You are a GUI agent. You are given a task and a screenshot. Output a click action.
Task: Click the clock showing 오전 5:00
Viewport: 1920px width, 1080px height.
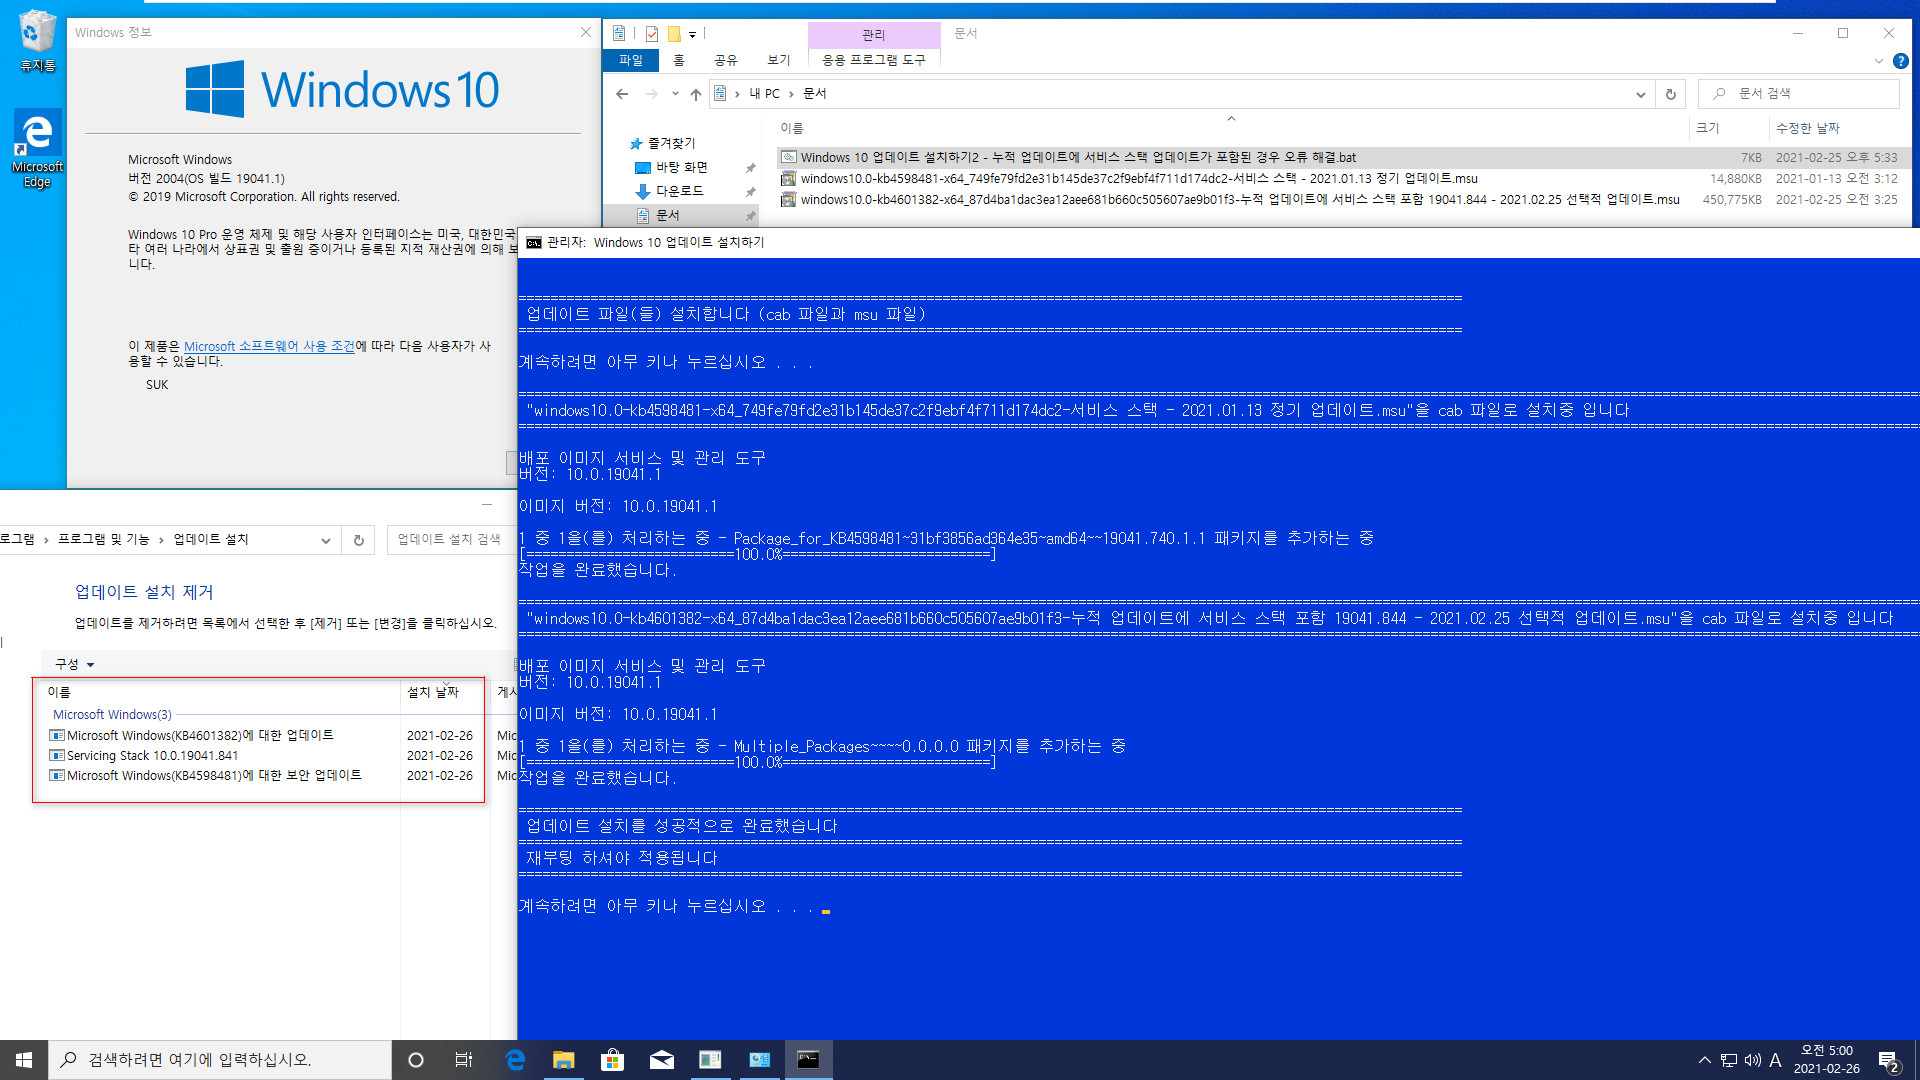pos(1826,1060)
